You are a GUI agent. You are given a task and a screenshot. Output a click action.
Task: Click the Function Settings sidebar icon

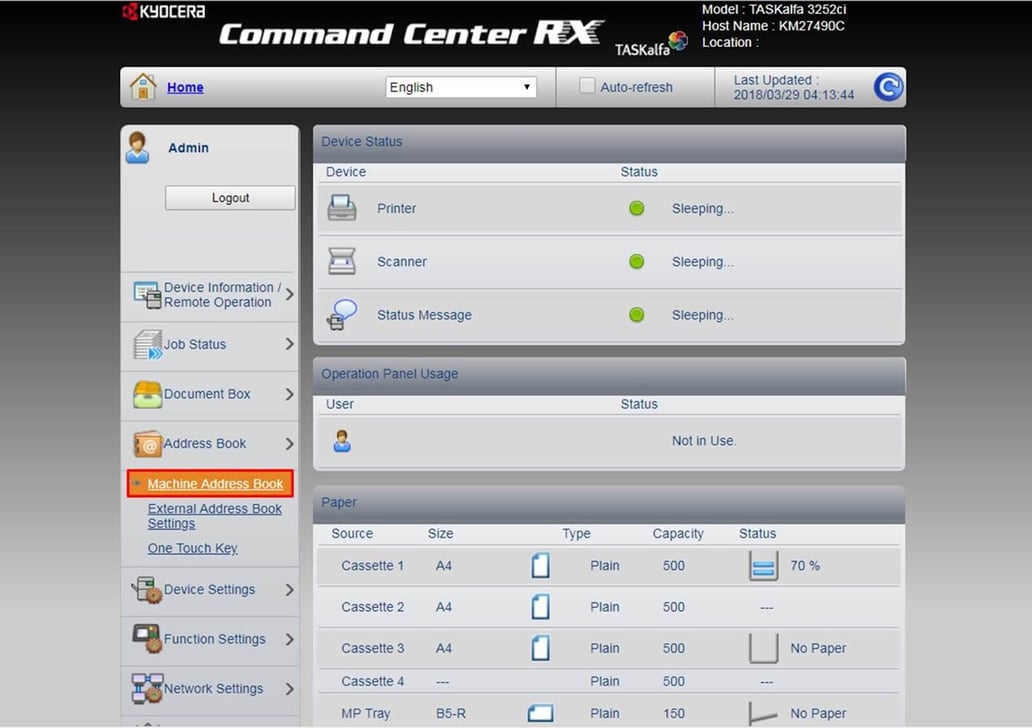tap(147, 639)
